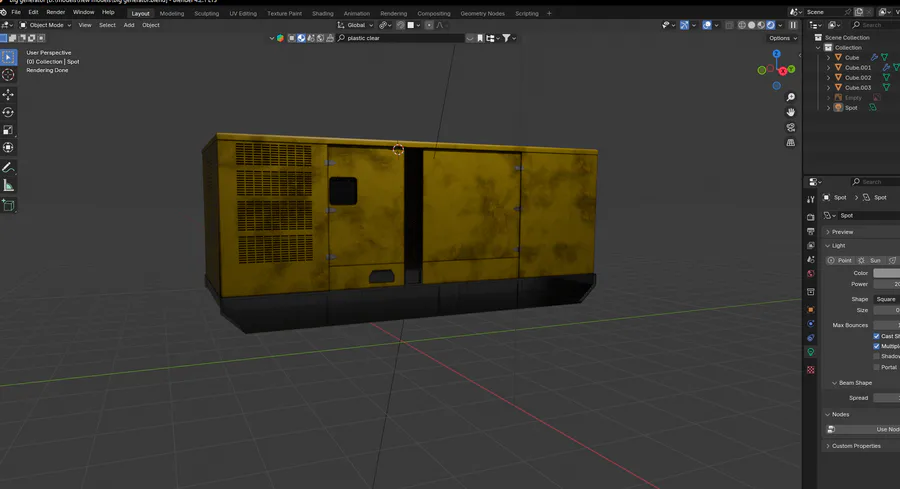Select the Transform tool
Viewport: 900px width, 489px height.
pyautogui.click(x=8, y=148)
